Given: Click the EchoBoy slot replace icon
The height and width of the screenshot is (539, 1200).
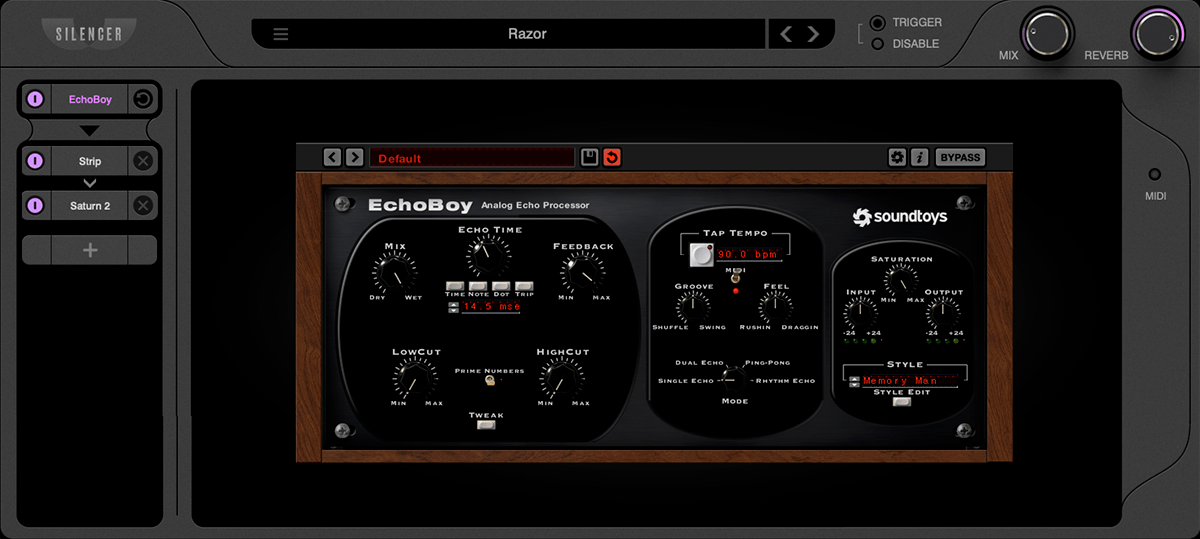Looking at the screenshot, I should [143, 99].
